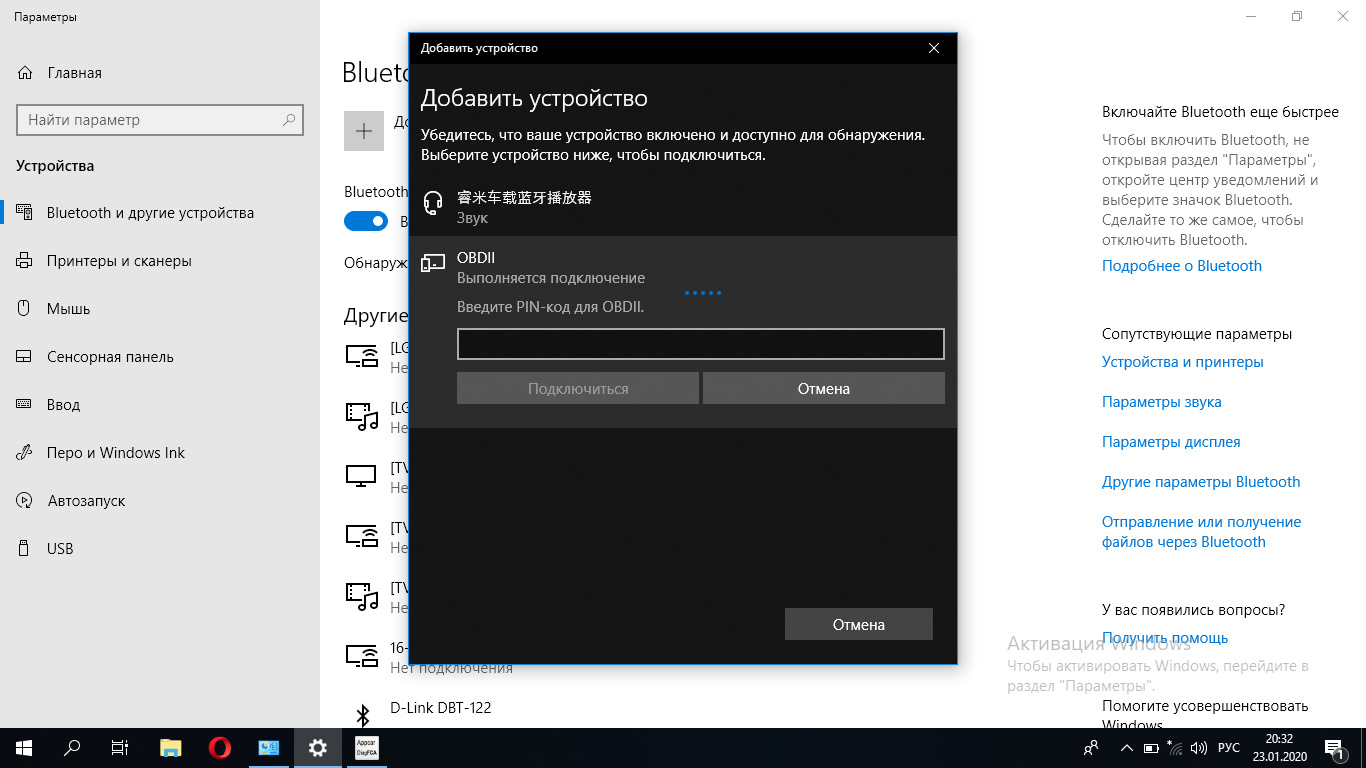
Task: Open Bluetooth и другие устройства settings page
Action: (x=160, y=213)
